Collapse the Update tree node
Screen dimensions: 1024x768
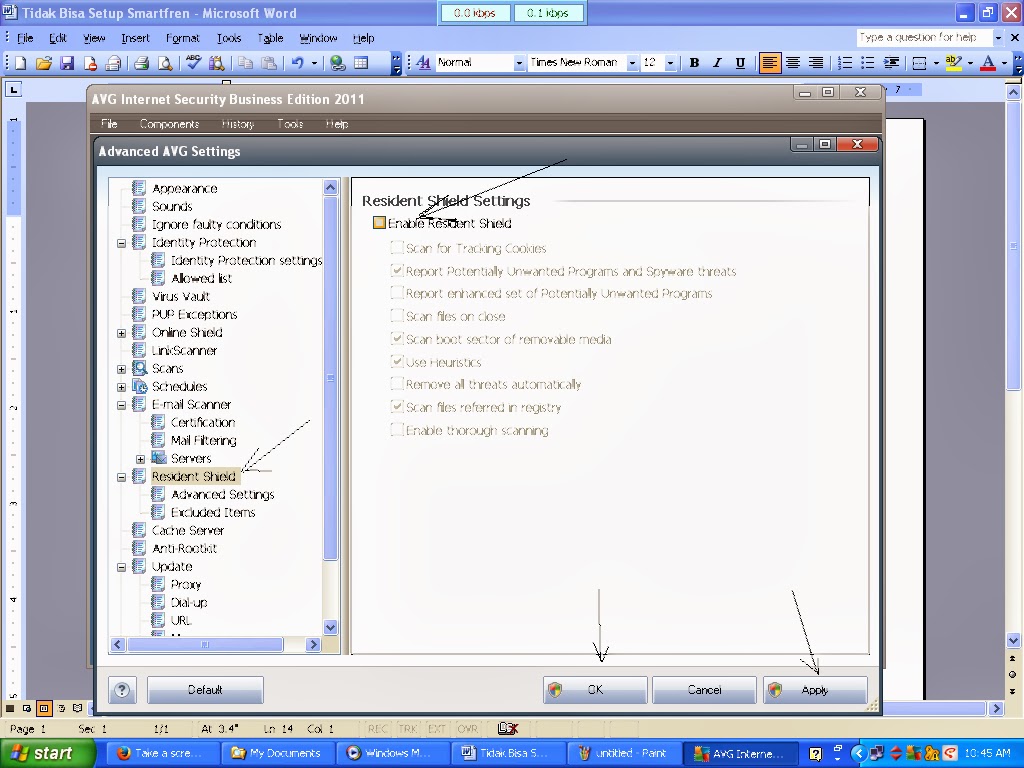pos(121,568)
